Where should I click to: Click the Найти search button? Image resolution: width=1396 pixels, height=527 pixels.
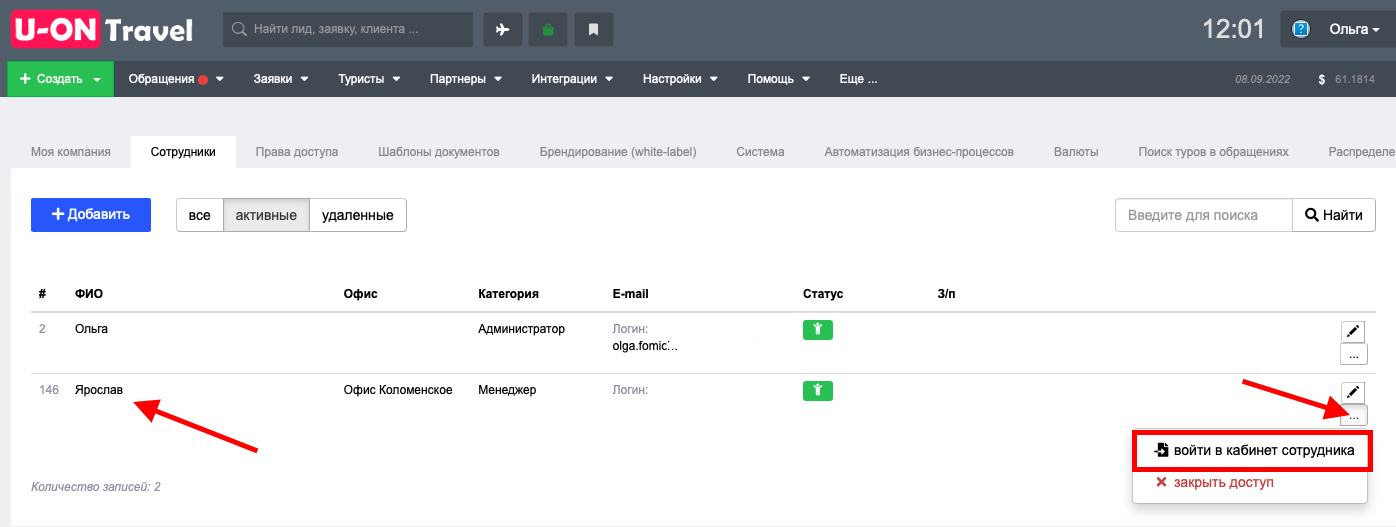coord(1334,215)
